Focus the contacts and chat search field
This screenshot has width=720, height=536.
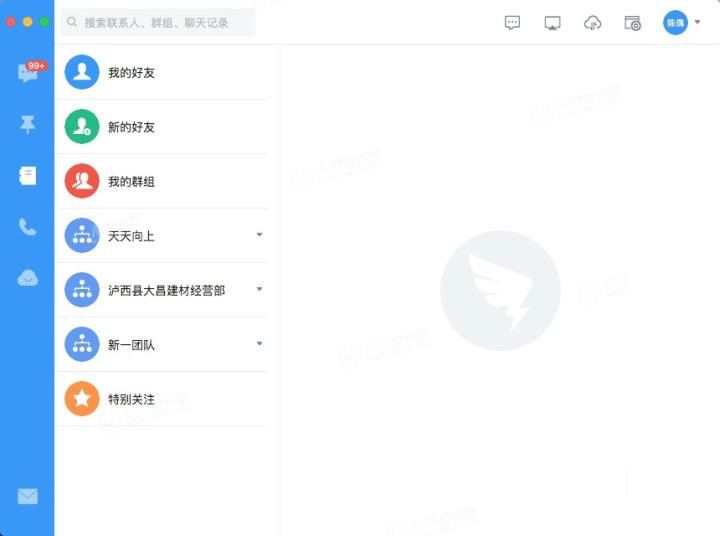[160, 22]
